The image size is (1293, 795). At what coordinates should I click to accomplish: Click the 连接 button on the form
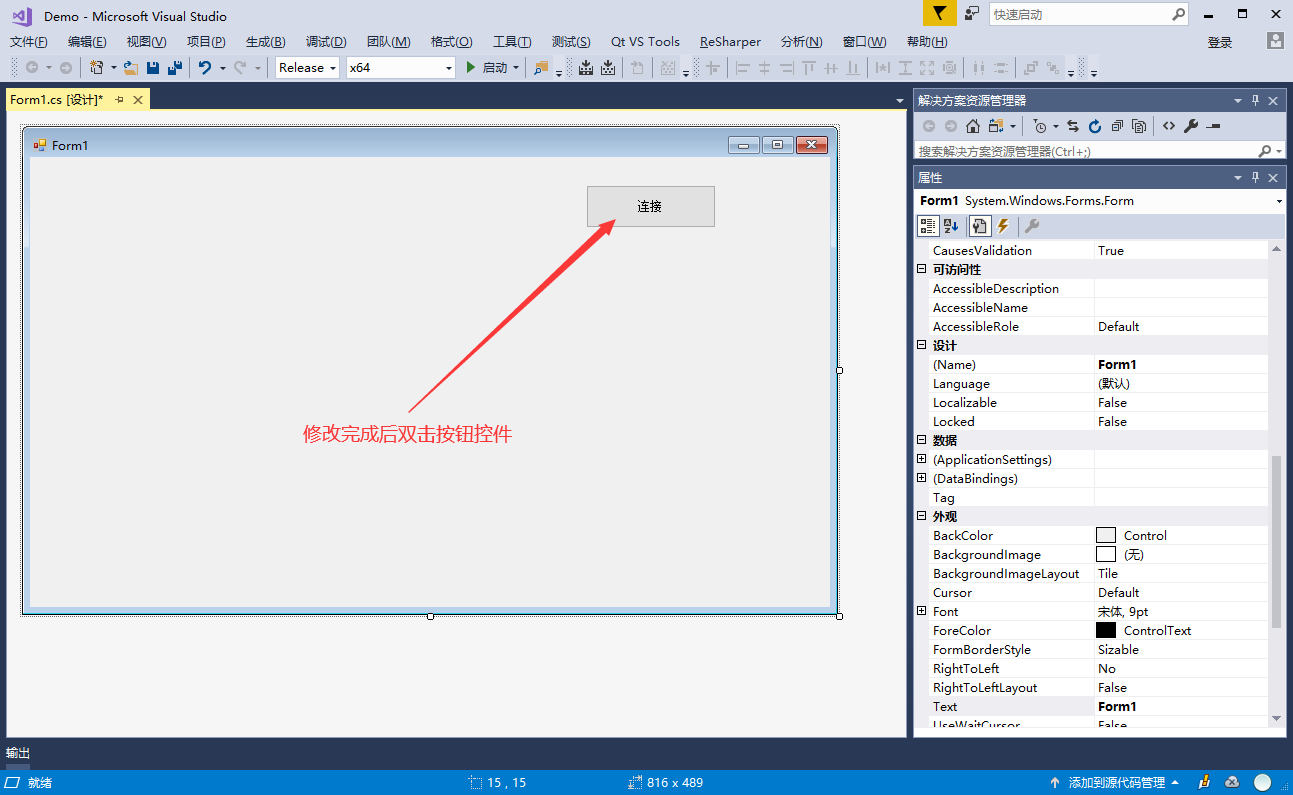tap(650, 206)
